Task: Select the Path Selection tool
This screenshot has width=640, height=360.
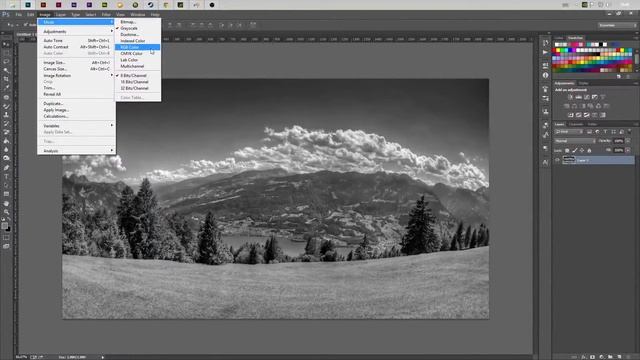Action: coord(6,185)
